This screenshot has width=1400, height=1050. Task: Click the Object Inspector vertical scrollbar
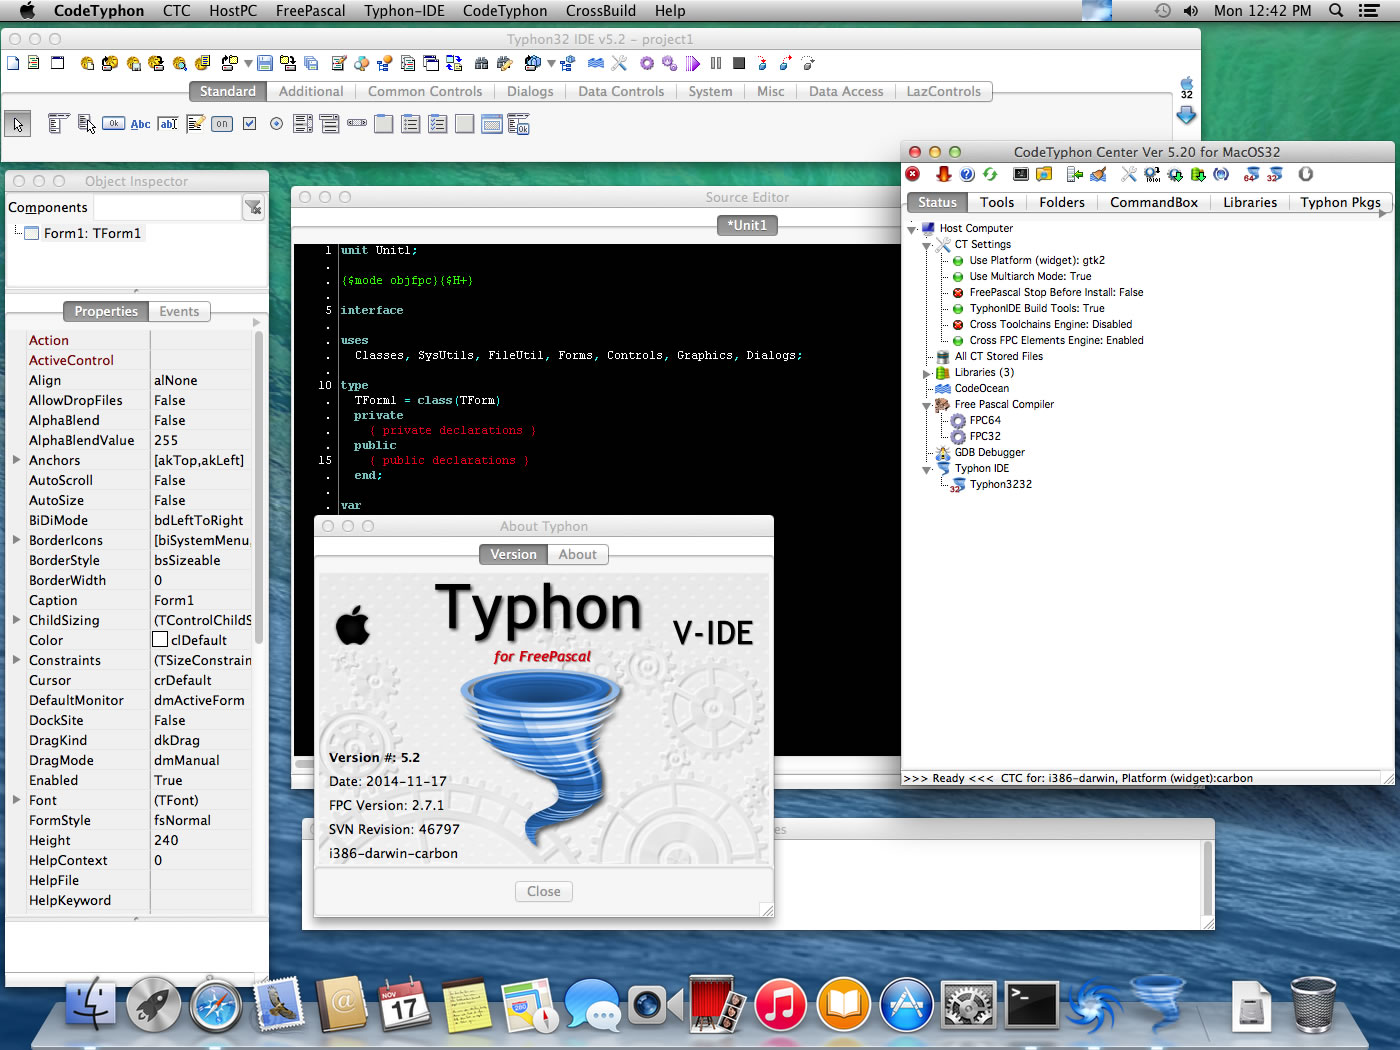[x=258, y=490]
